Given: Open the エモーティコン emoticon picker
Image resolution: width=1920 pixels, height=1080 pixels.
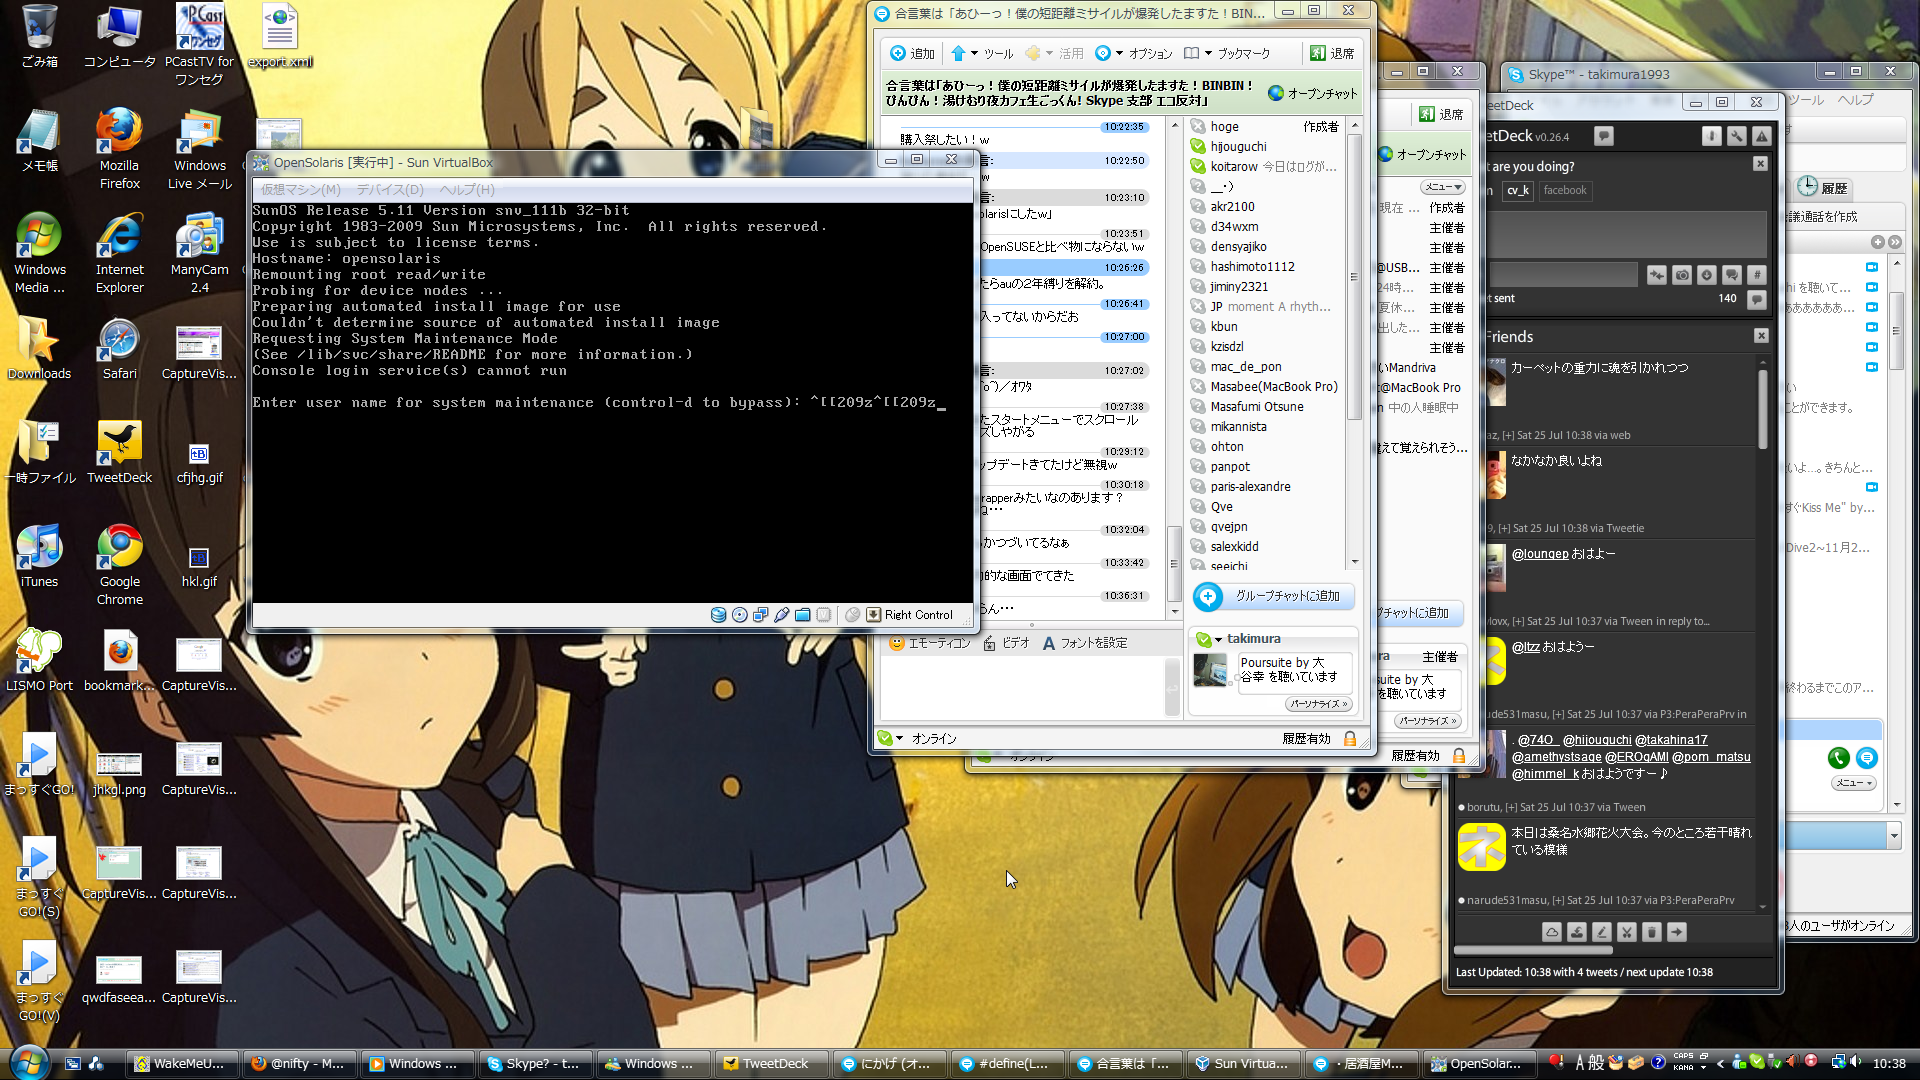Looking at the screenshot, I should 930,643.
